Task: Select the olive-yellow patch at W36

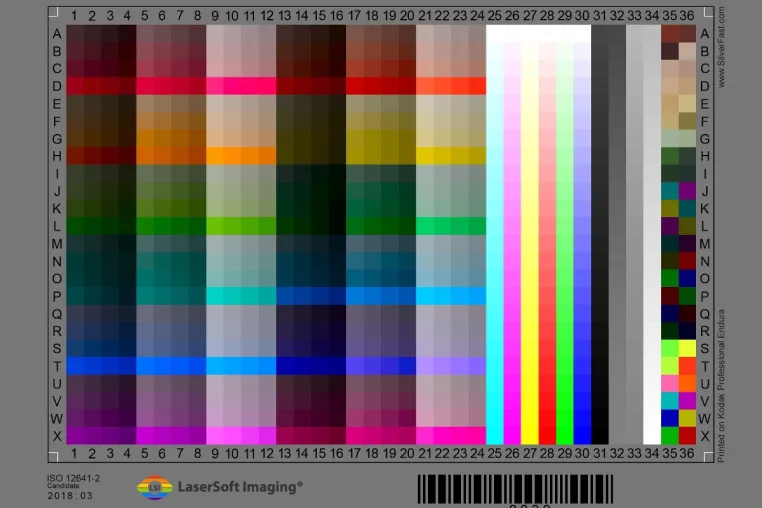Action: 687,419
